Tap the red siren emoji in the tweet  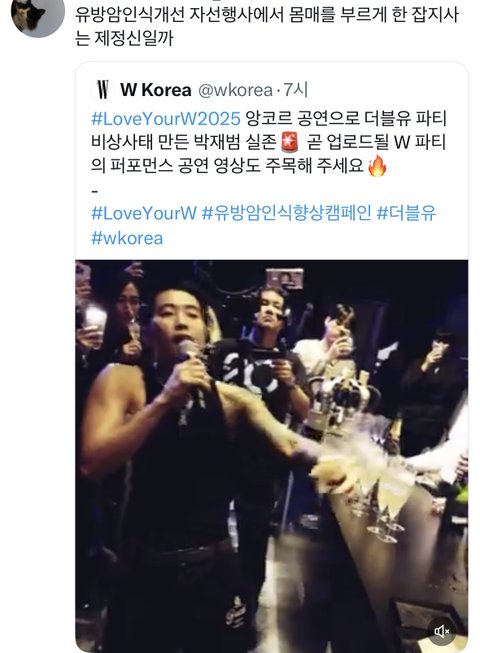pos(289,142)
